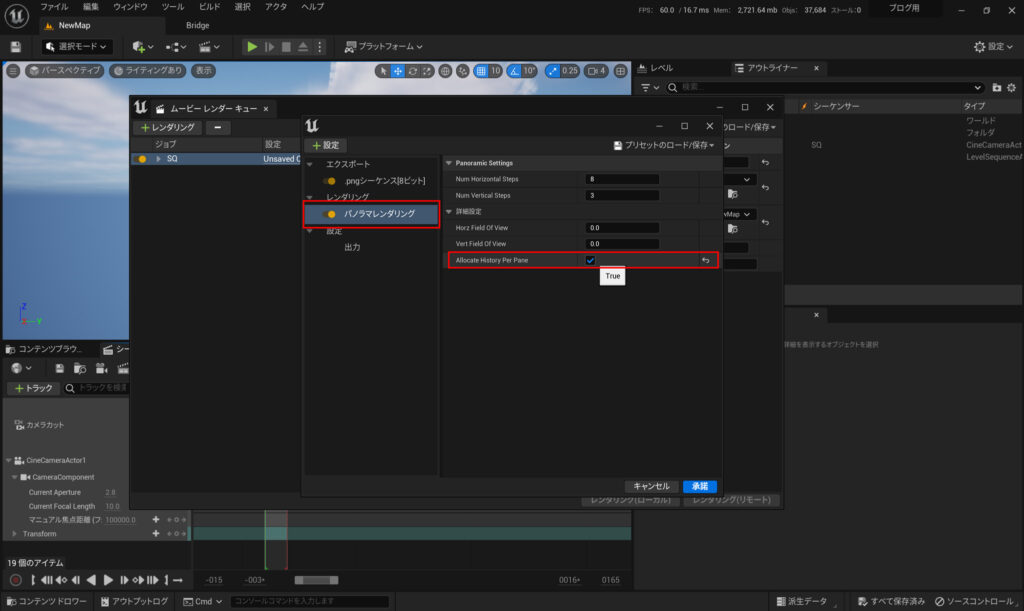The height and width of the screenshot is (611, 1024).
Task: Toggle the パノラマレンダリング setting switch
Action: pyautogui.click(x=331, y=214)
